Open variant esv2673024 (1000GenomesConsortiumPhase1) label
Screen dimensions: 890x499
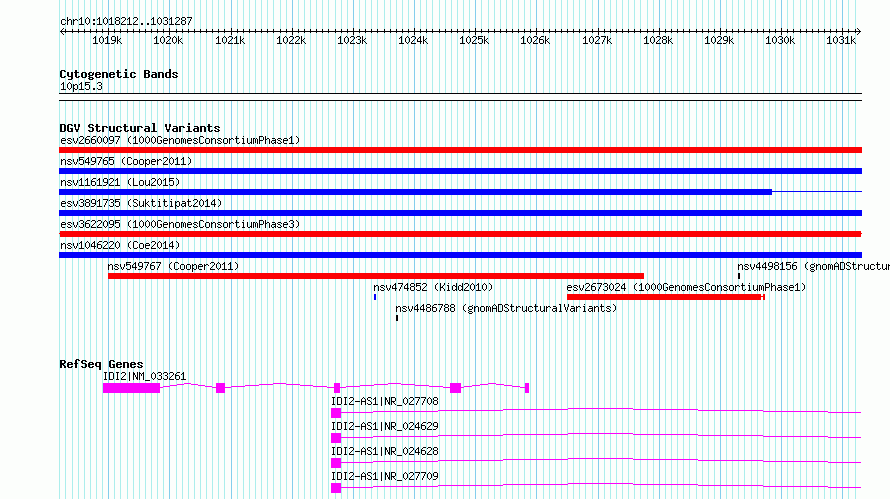(x=686, y=287)
